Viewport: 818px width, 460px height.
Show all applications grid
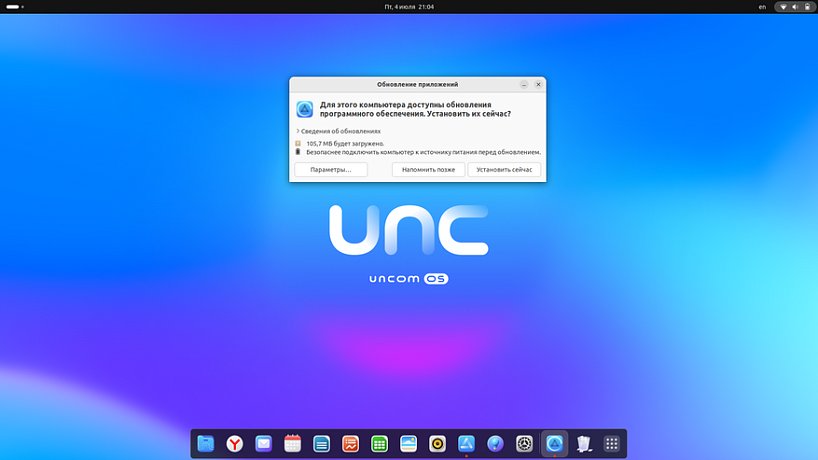click(612, 444)
